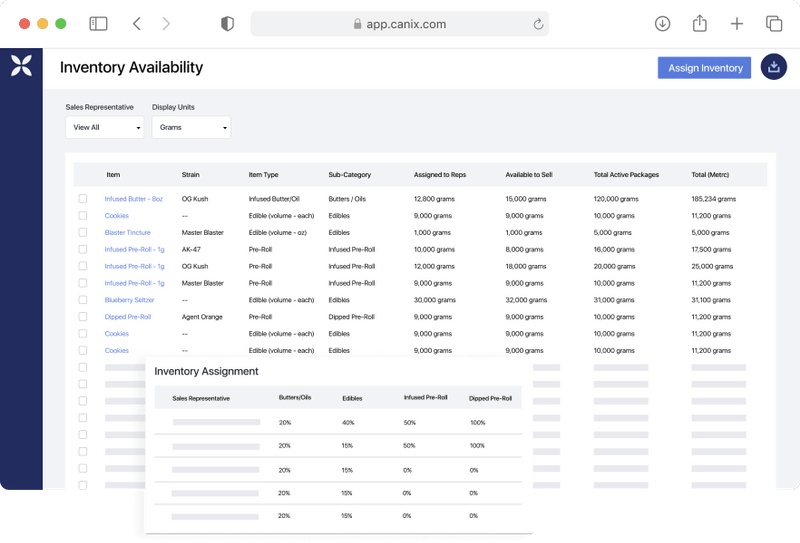
Task: Click the 32,000 grams available cell
Action: (x=526, y=300)
